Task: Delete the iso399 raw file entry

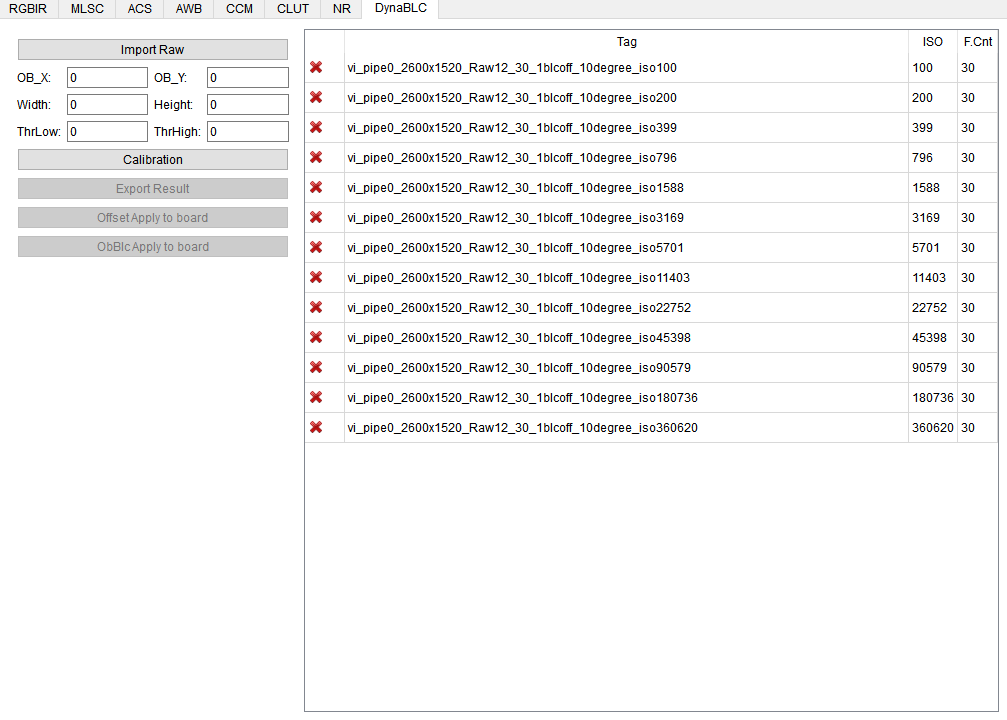Action: tap(316, 128)
